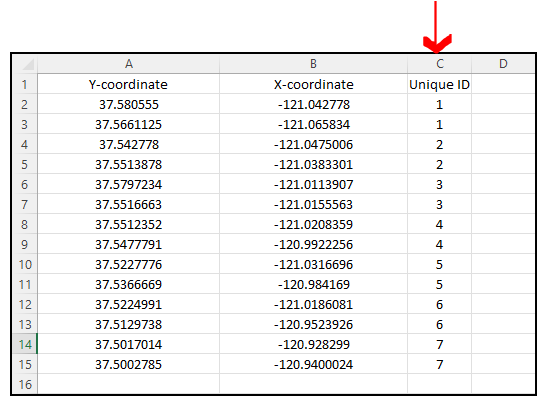Viewport: 557px width, 410px height.
Task: Select cell containing -120.9922256
Action: point(313,244)
